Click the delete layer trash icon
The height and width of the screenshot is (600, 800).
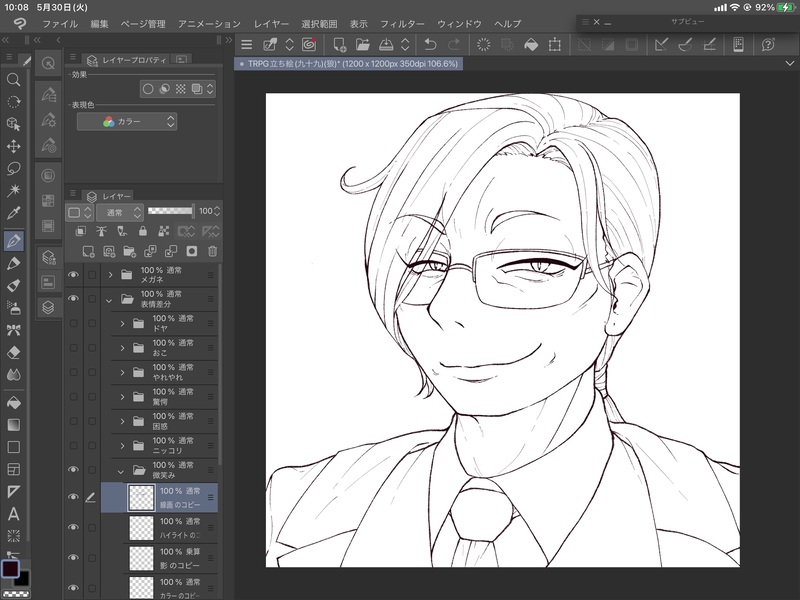click(x=211, y=251)
